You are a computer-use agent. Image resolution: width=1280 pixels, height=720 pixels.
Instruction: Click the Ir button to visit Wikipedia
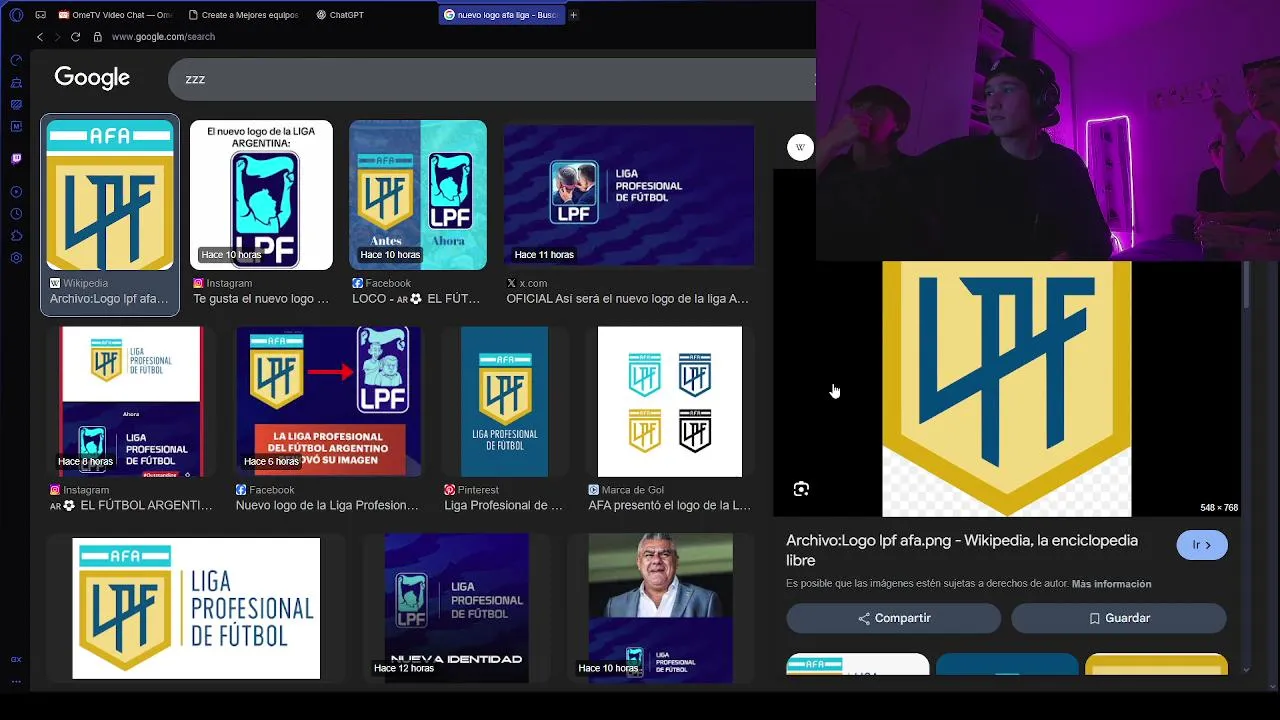1202,545
